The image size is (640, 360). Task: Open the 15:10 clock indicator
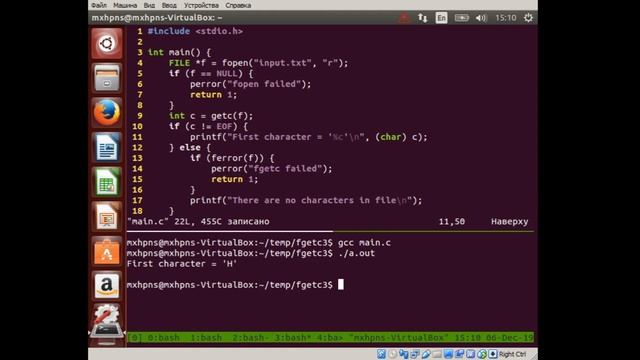506,18
